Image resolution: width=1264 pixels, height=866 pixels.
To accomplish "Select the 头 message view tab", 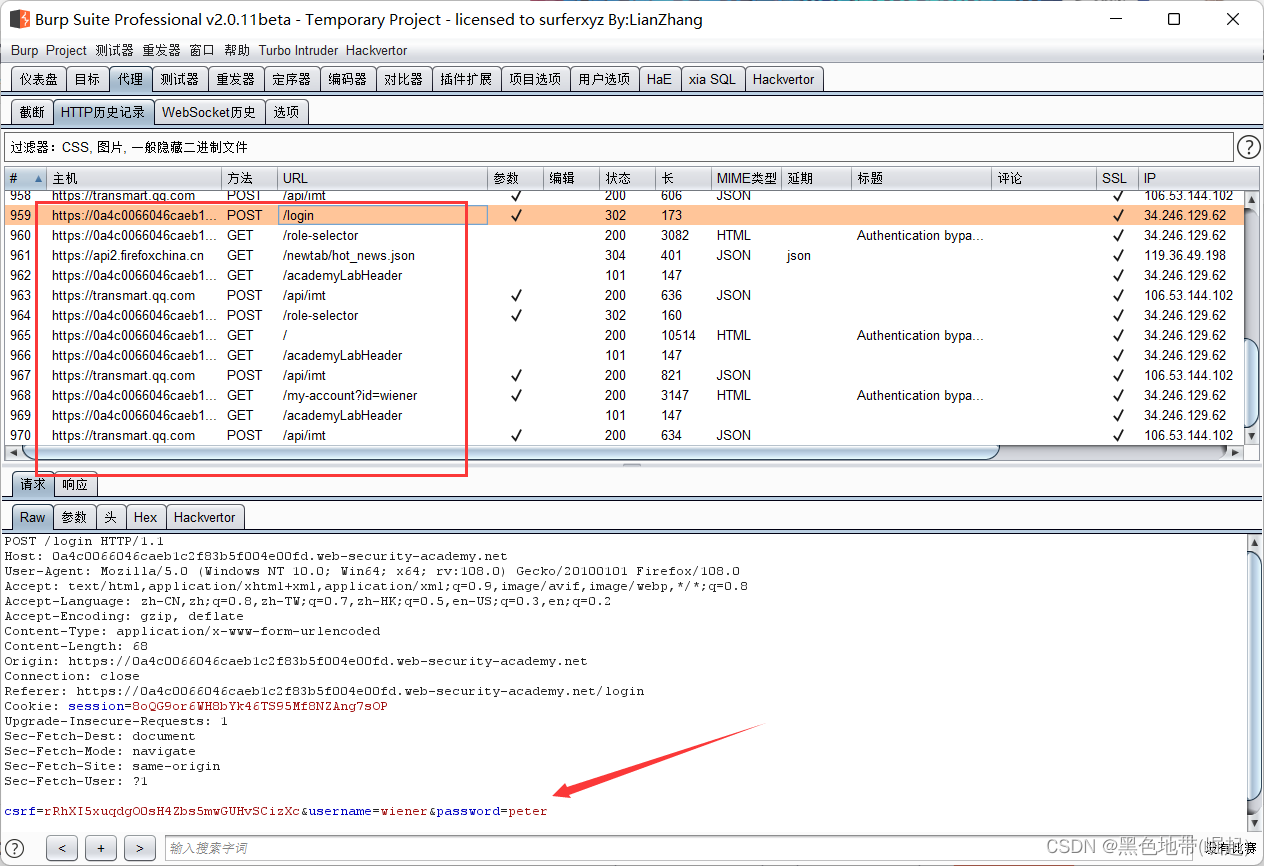I will click(111, 517).
